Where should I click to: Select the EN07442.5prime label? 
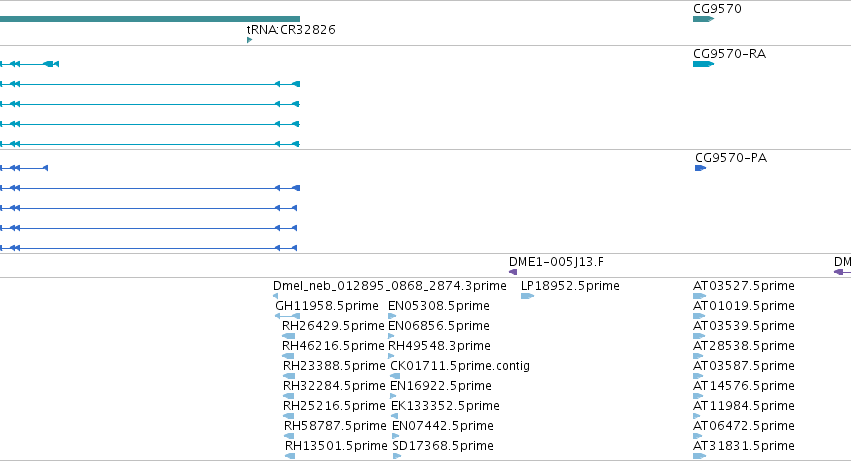click(x=443, y=426)
